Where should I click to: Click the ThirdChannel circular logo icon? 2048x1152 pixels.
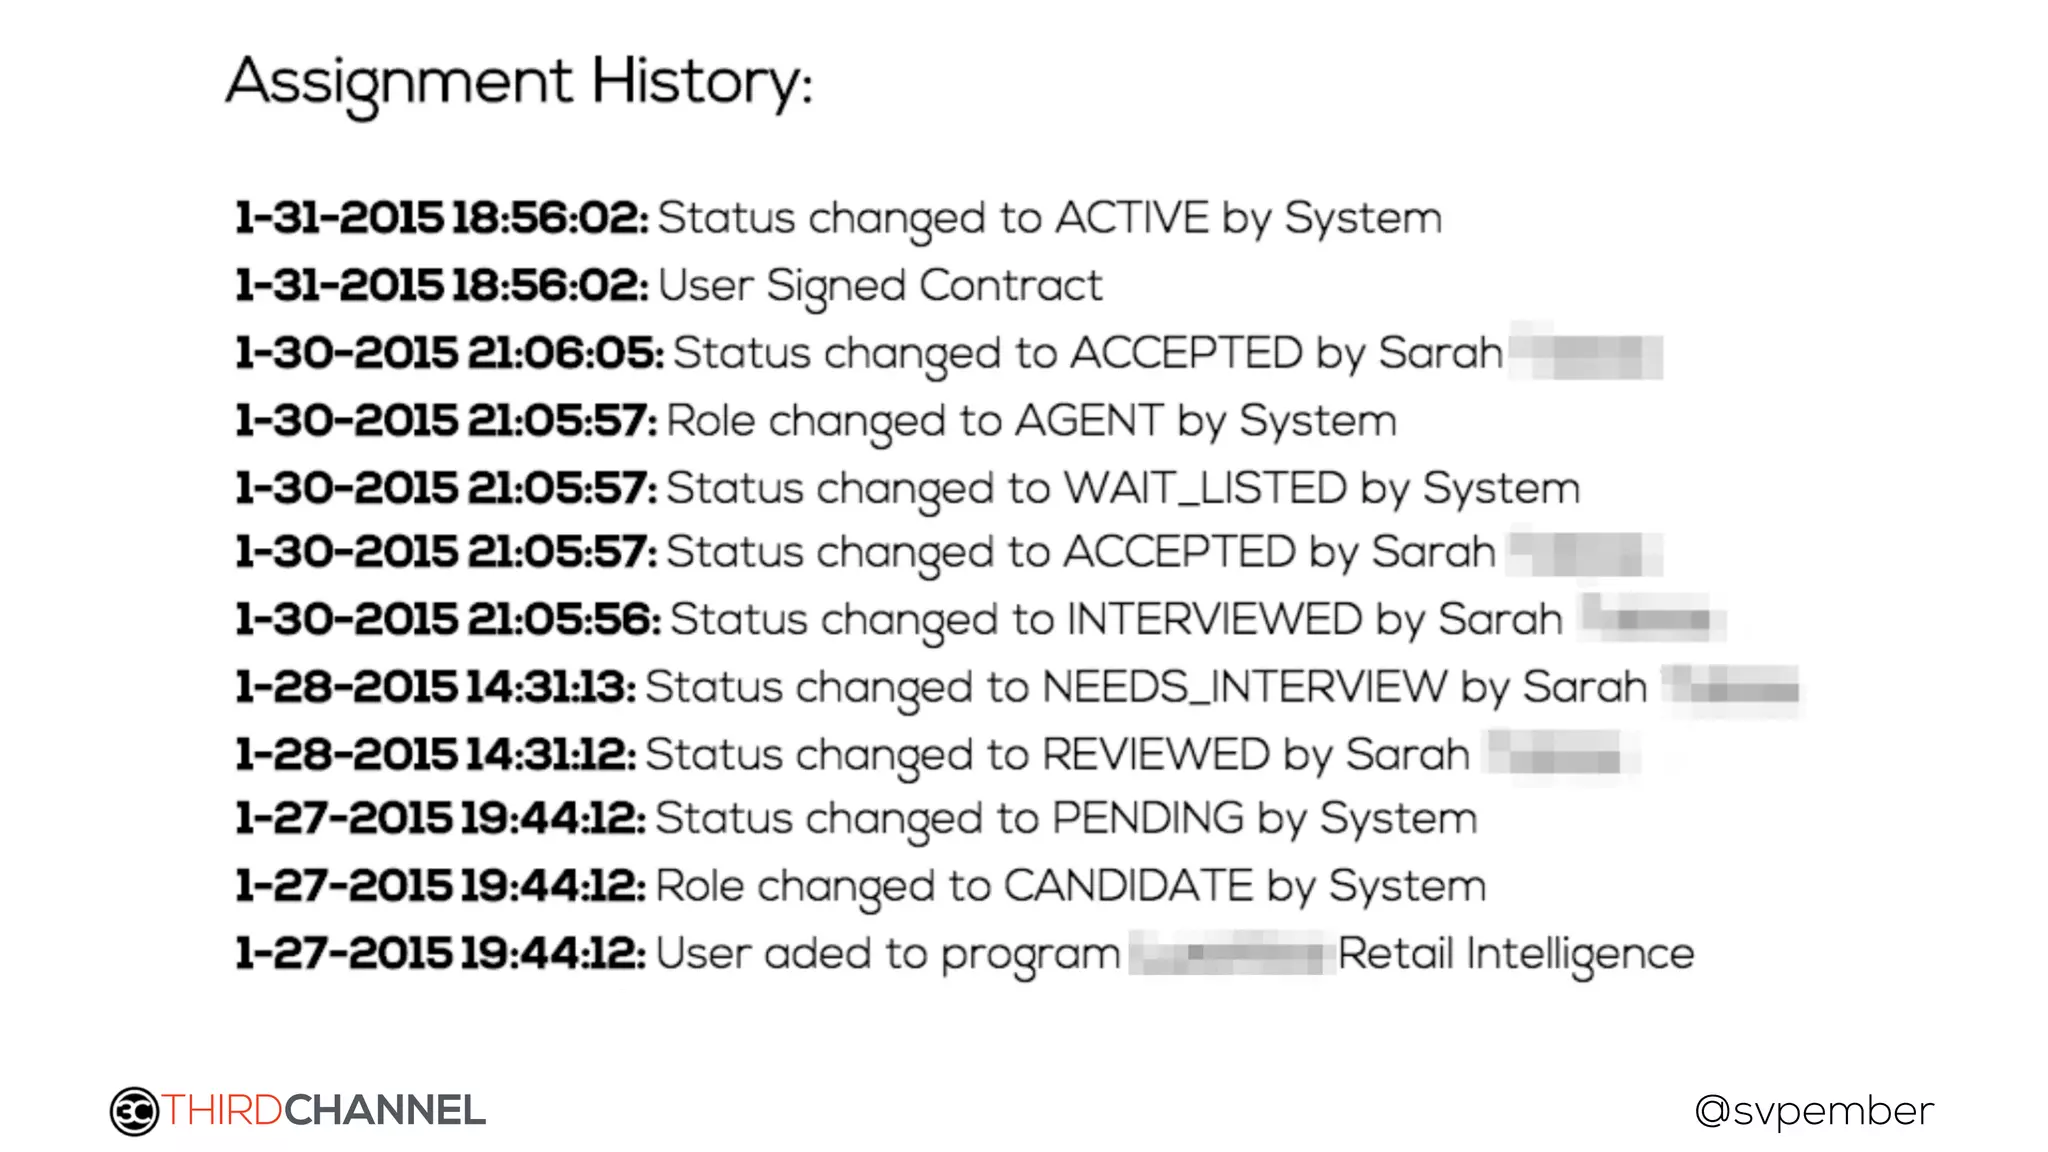(x=134, y=1111)
